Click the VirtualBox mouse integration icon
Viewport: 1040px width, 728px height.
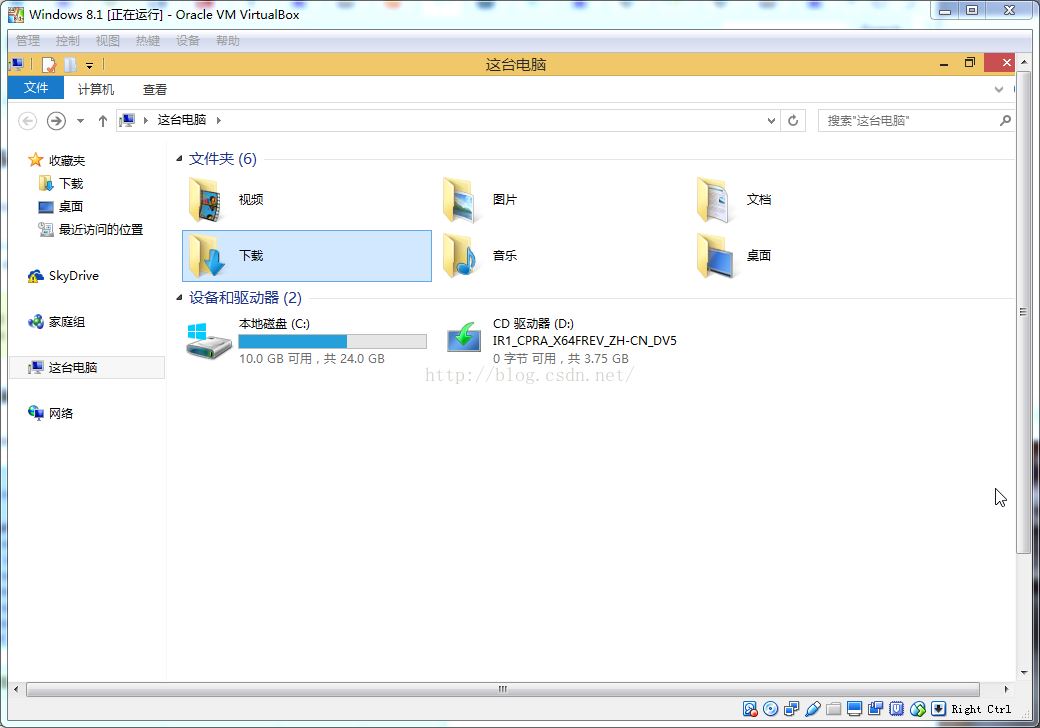click(917, 709)
